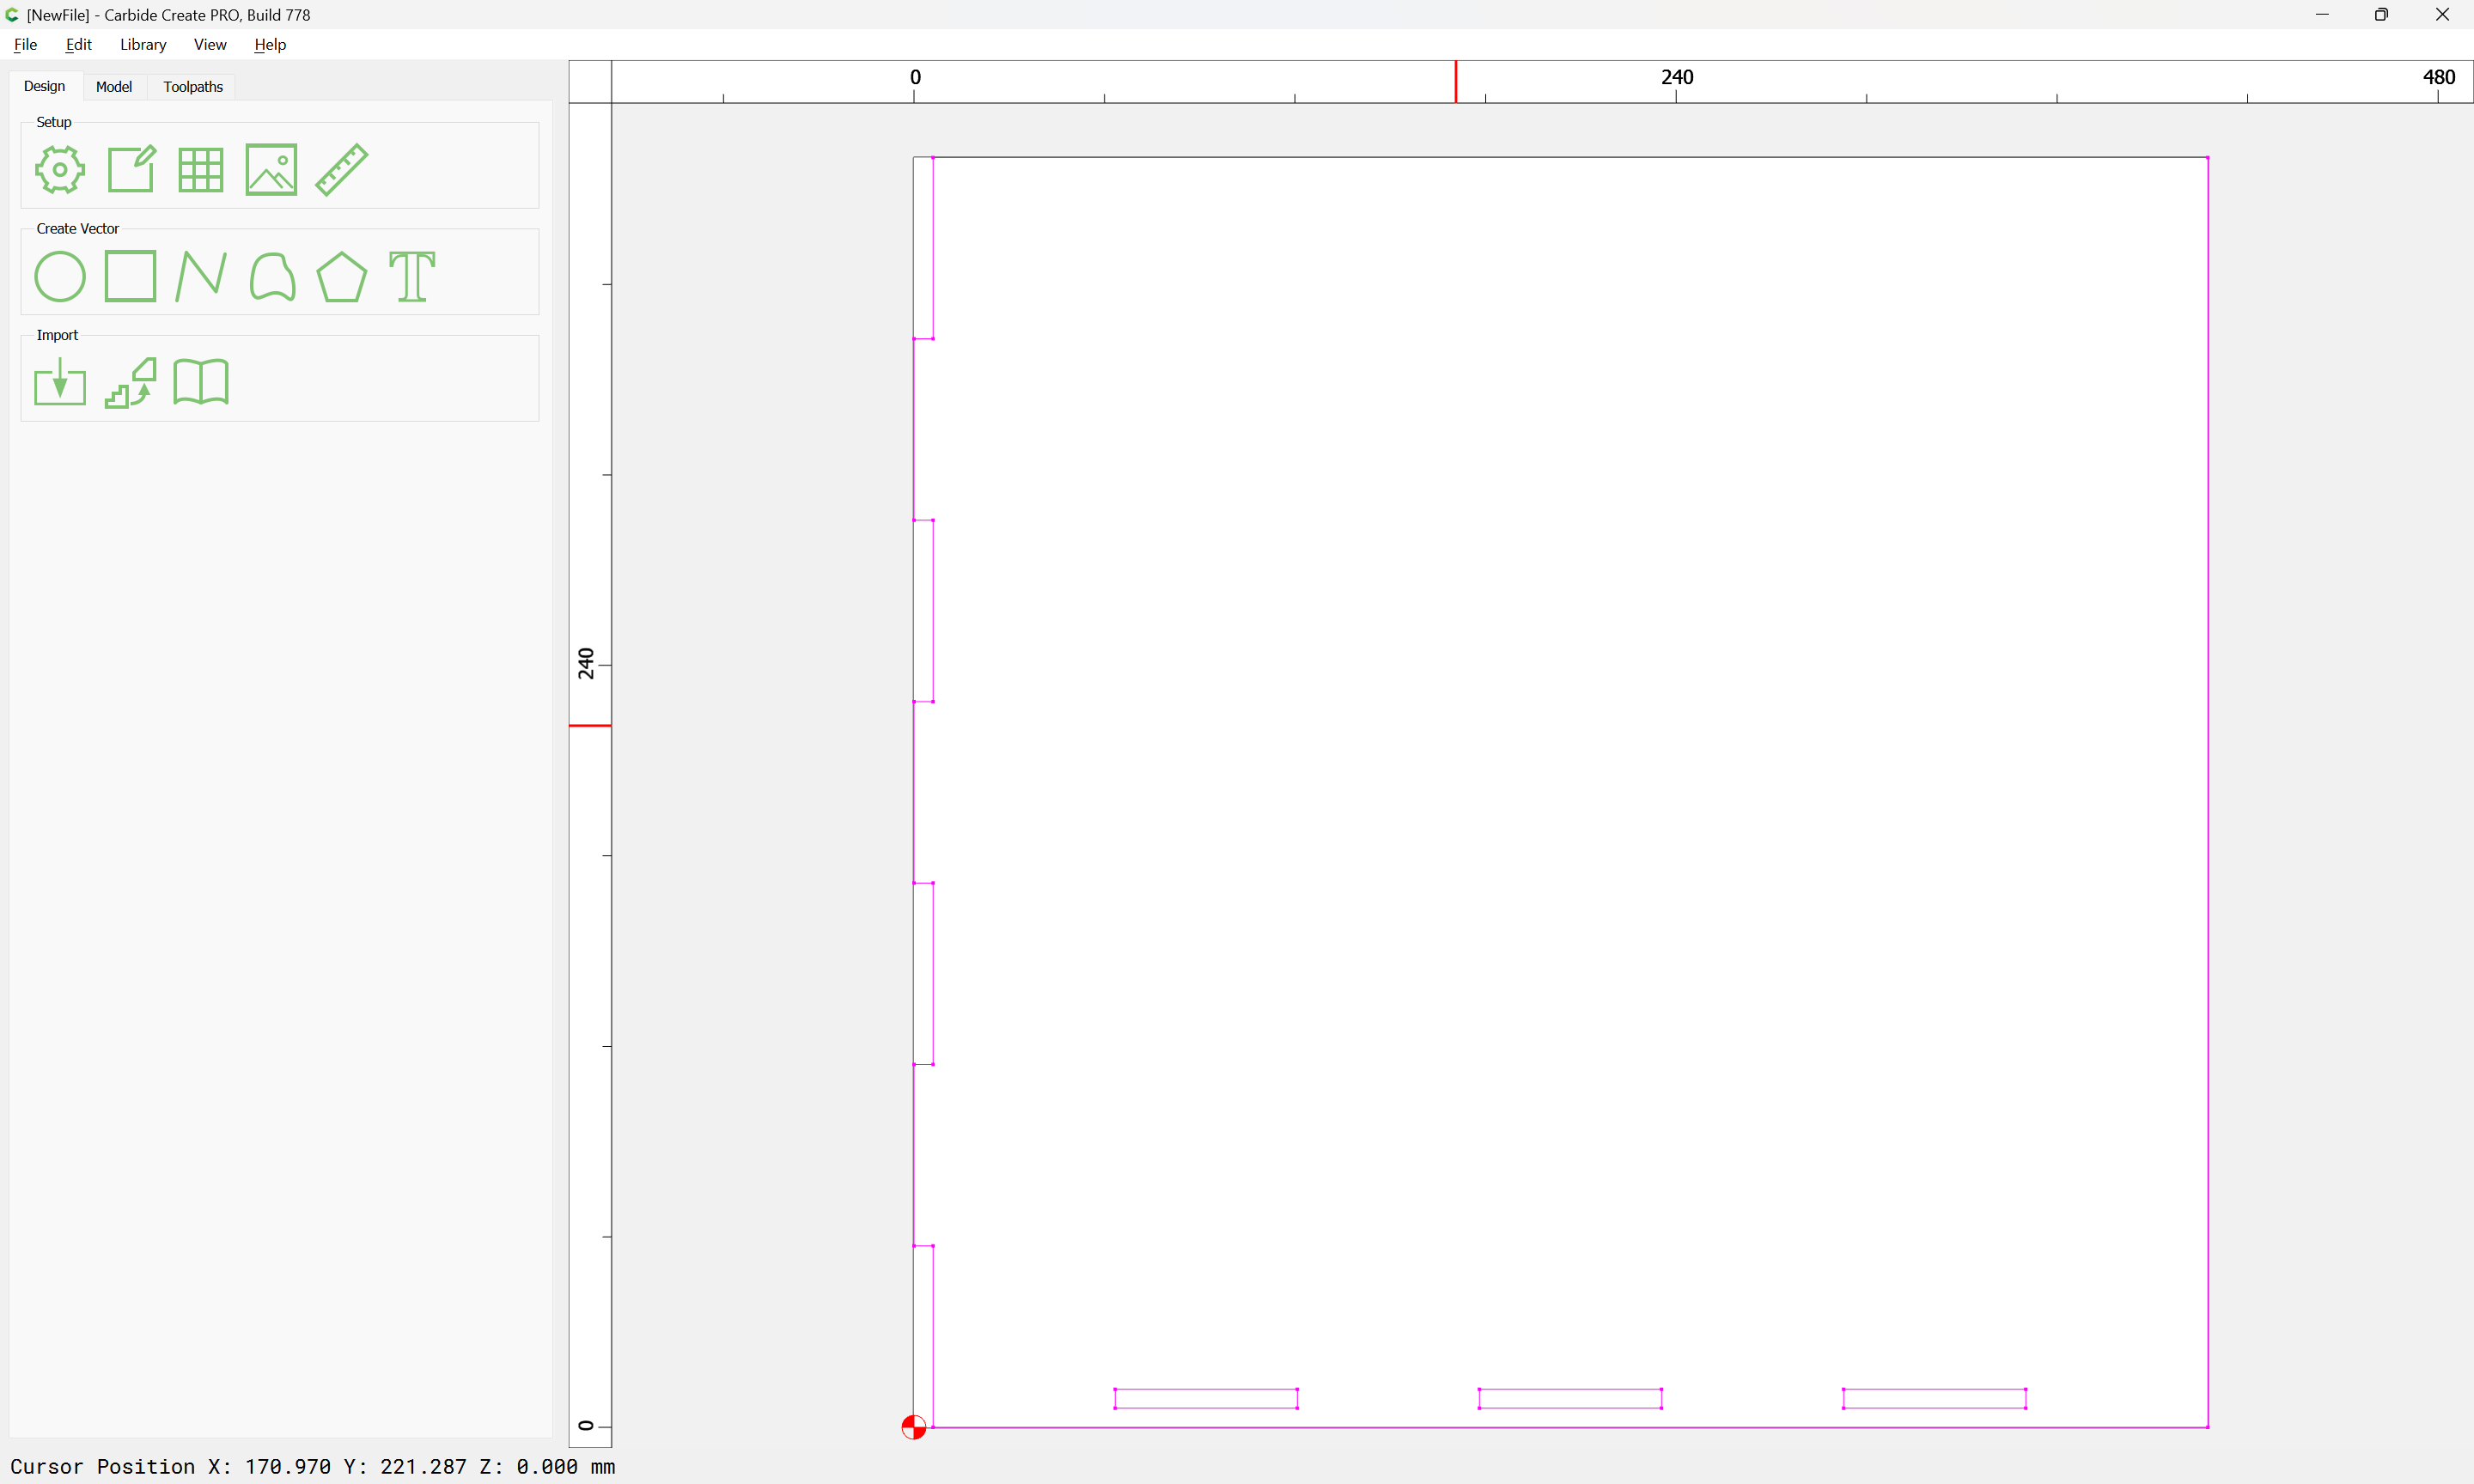This screenshot has width=2474, height=1484.
Task: Click the 240 label on vertical ruler
Action: (586, 663)
